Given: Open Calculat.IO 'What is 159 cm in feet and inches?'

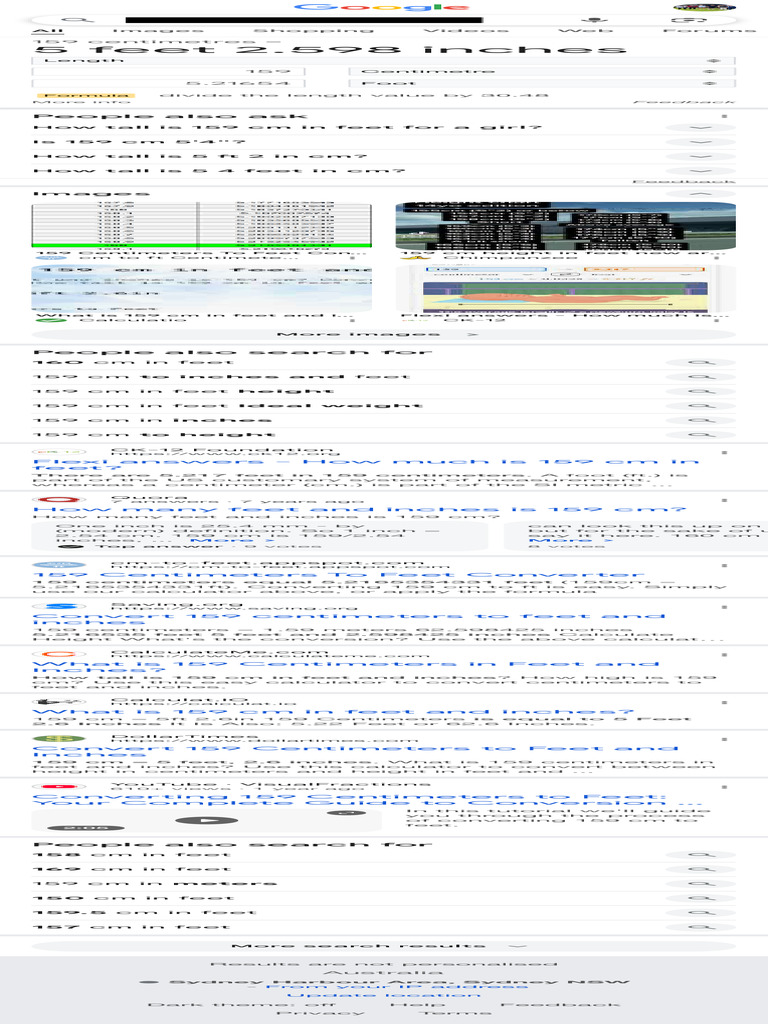Looking at the screenshot, I should pos(333,712).
